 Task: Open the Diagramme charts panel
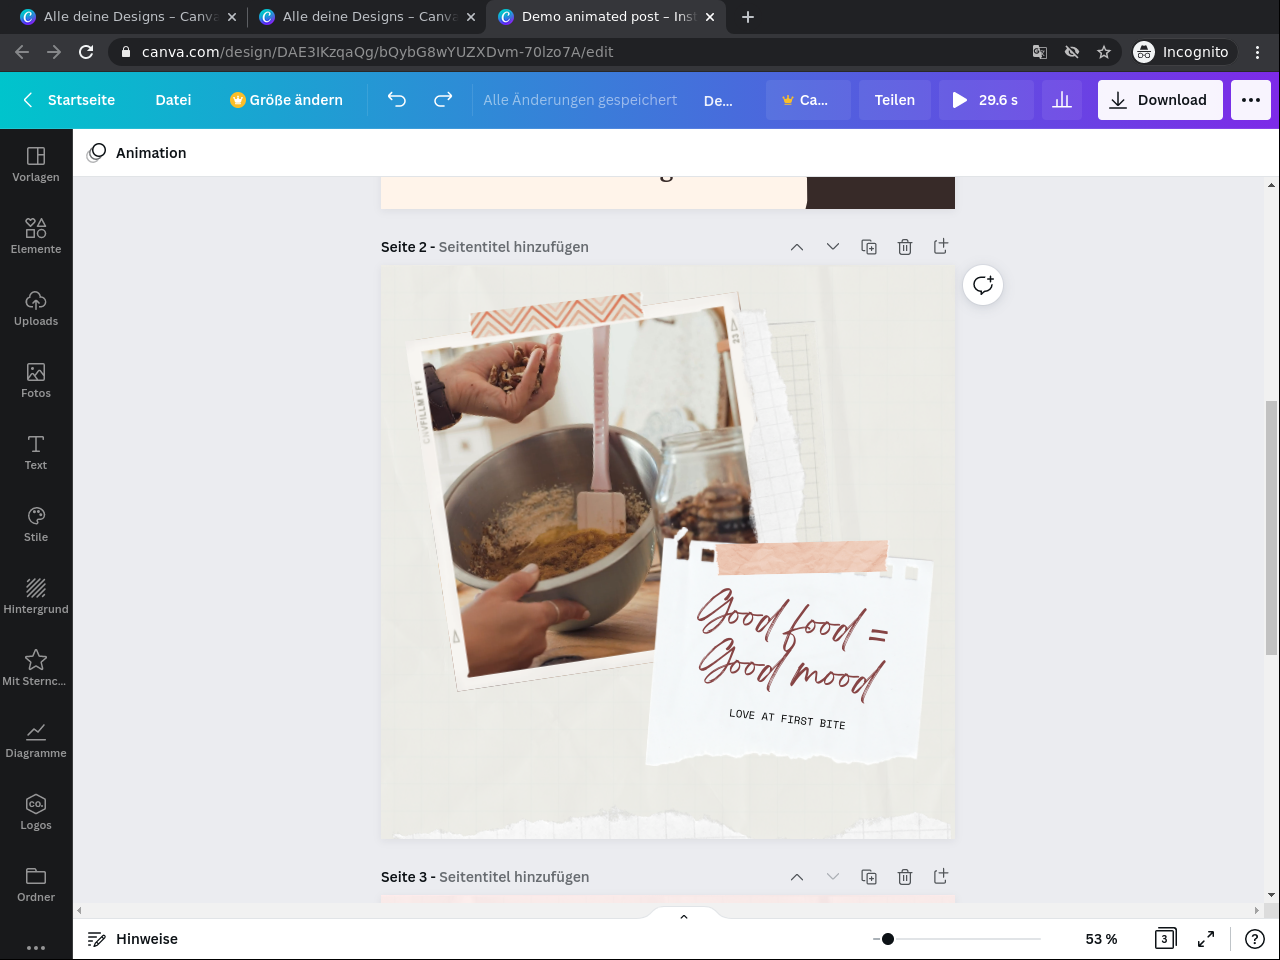point(36,741)
